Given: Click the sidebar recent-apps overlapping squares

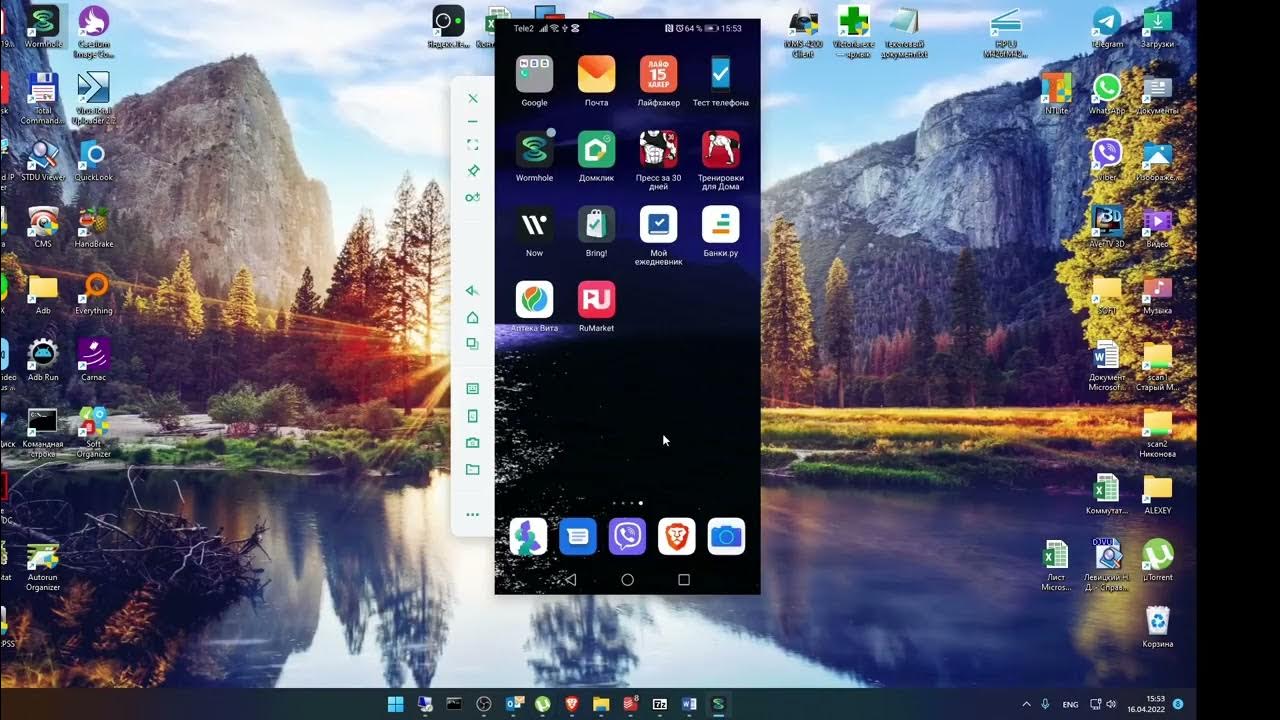Looking at the screenshot, I should (473, 343).
